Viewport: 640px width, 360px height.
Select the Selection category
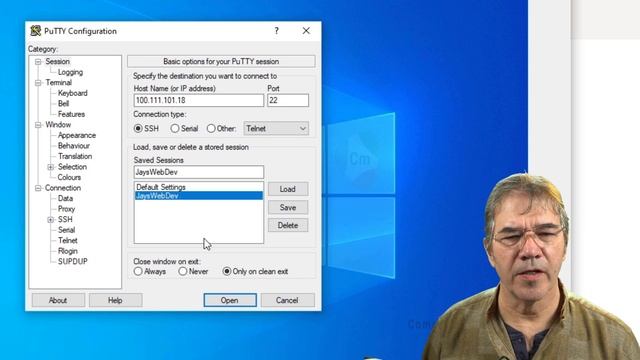click(72, 167)
